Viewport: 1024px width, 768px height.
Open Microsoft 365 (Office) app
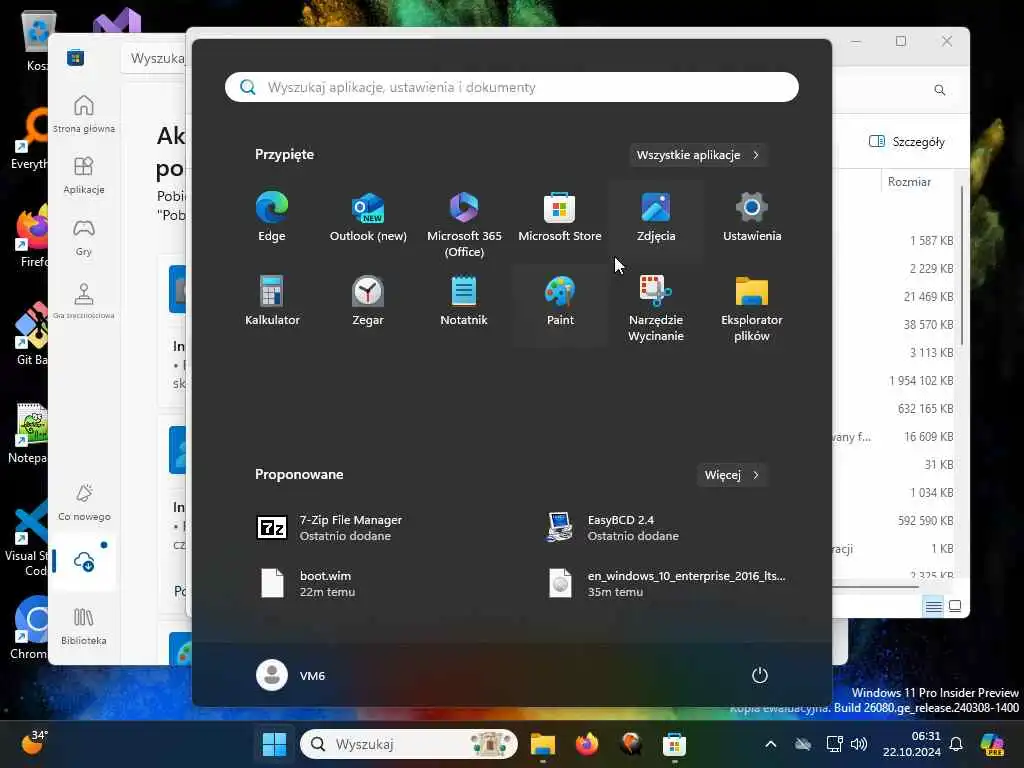click(x=464, y=222)
